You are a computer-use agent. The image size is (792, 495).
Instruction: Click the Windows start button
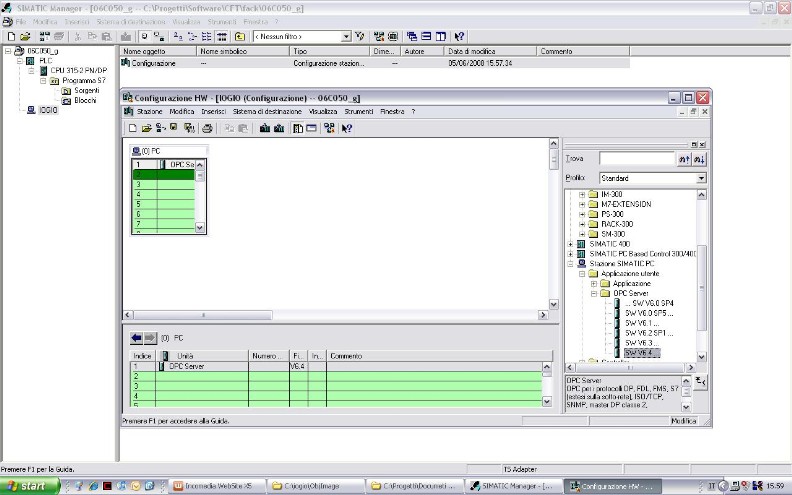tap(28, 486)
